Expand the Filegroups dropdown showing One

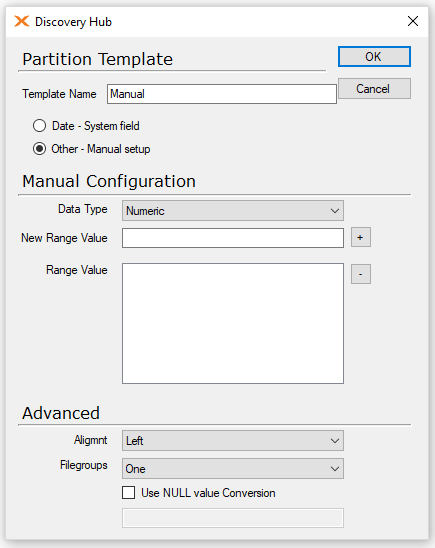[233, 468]
